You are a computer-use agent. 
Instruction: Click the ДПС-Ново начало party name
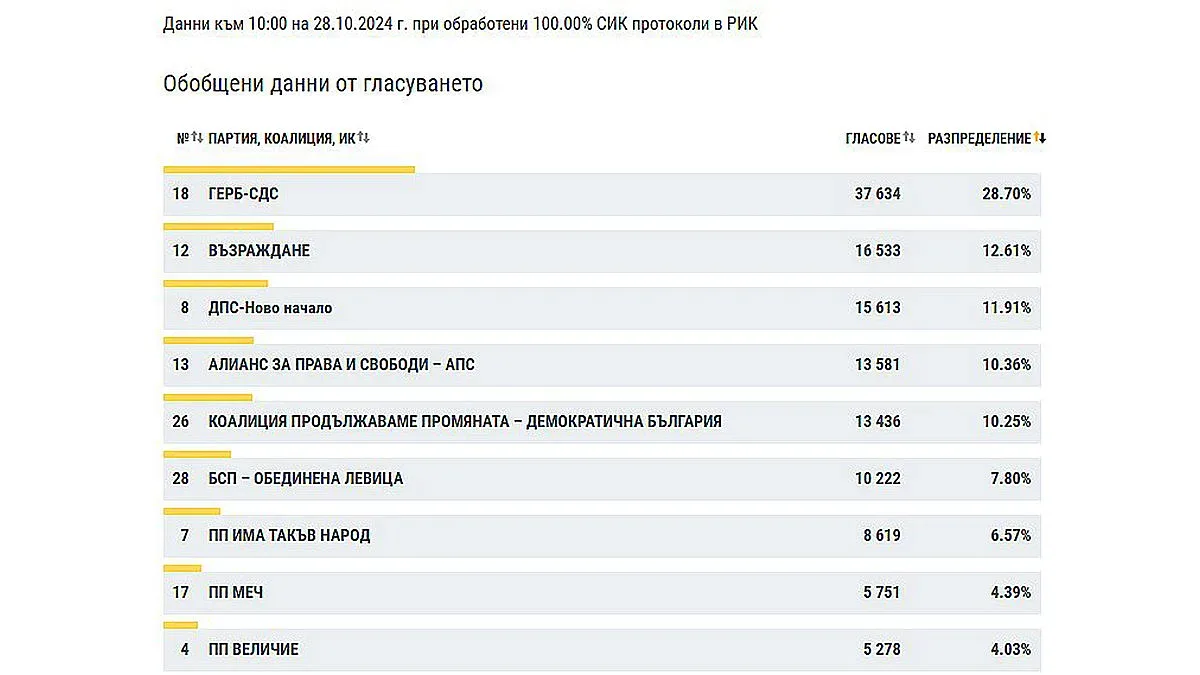270,308
